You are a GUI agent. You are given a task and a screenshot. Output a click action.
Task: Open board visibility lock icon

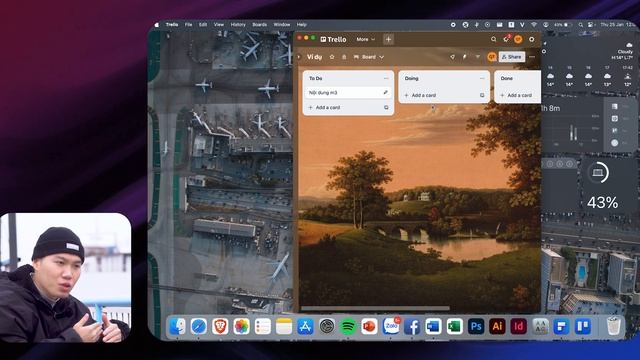point(344,57)
